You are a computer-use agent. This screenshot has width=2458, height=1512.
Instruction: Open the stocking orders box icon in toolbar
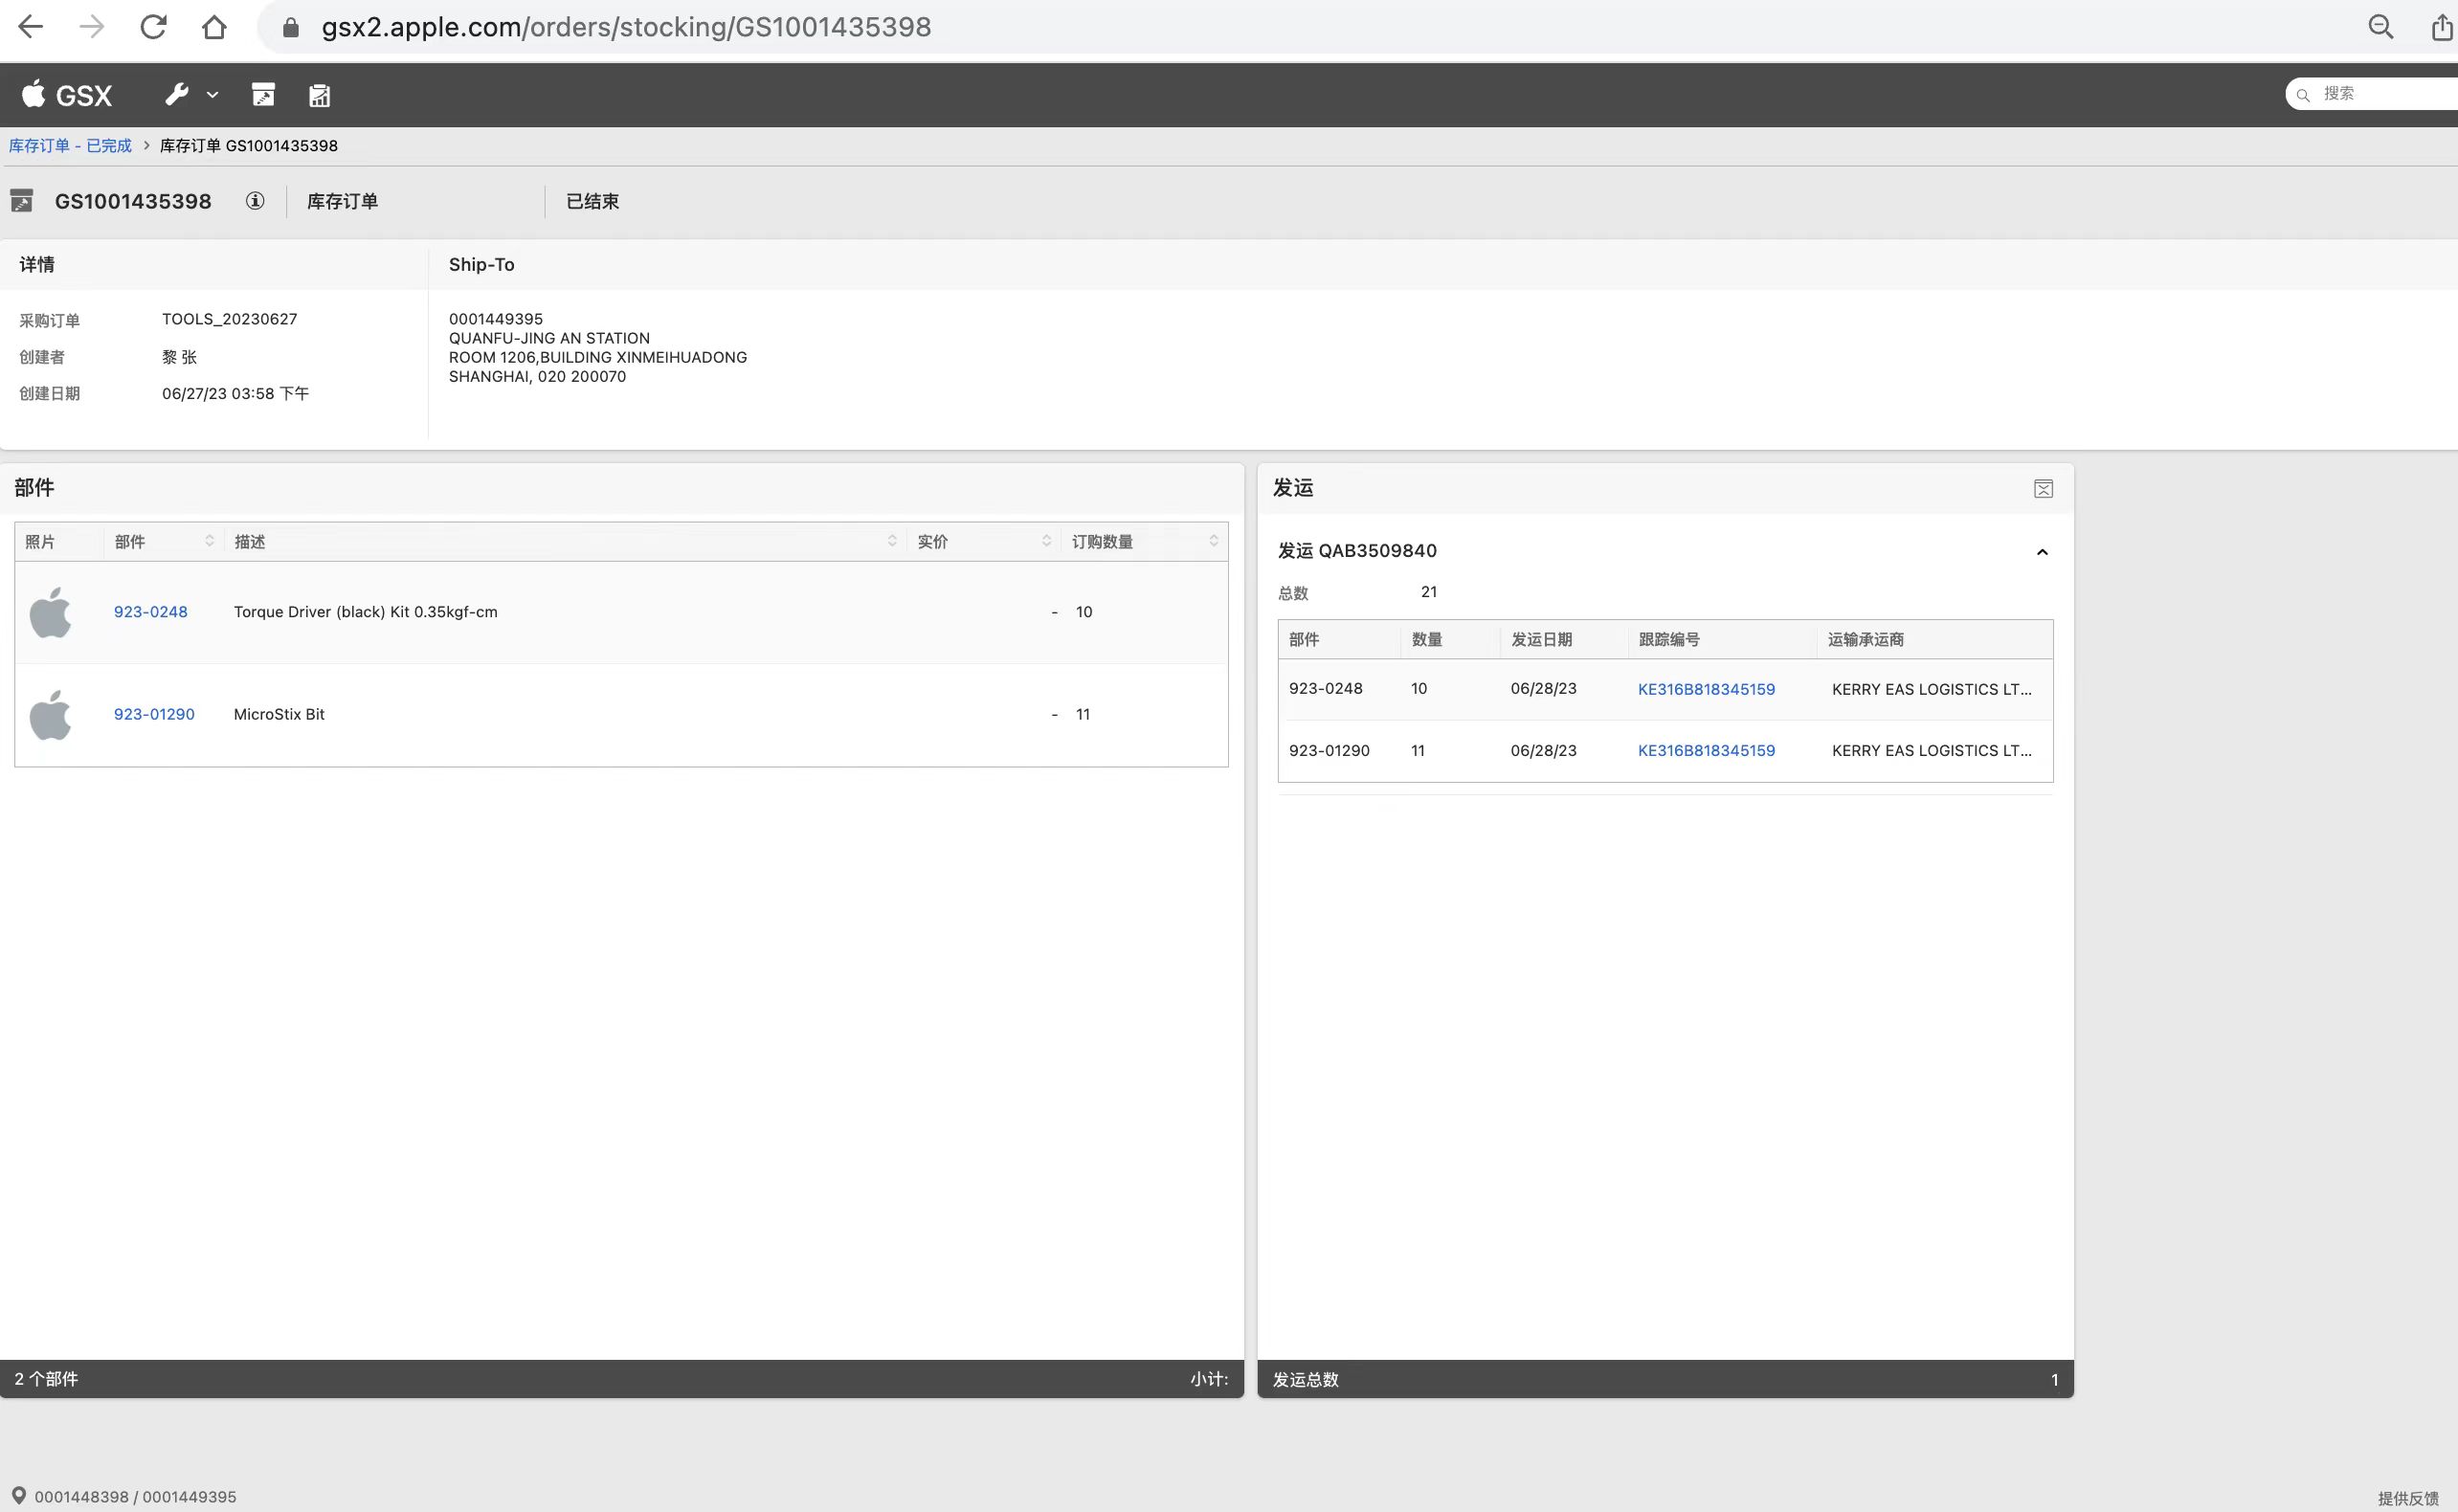coord(263,95)
